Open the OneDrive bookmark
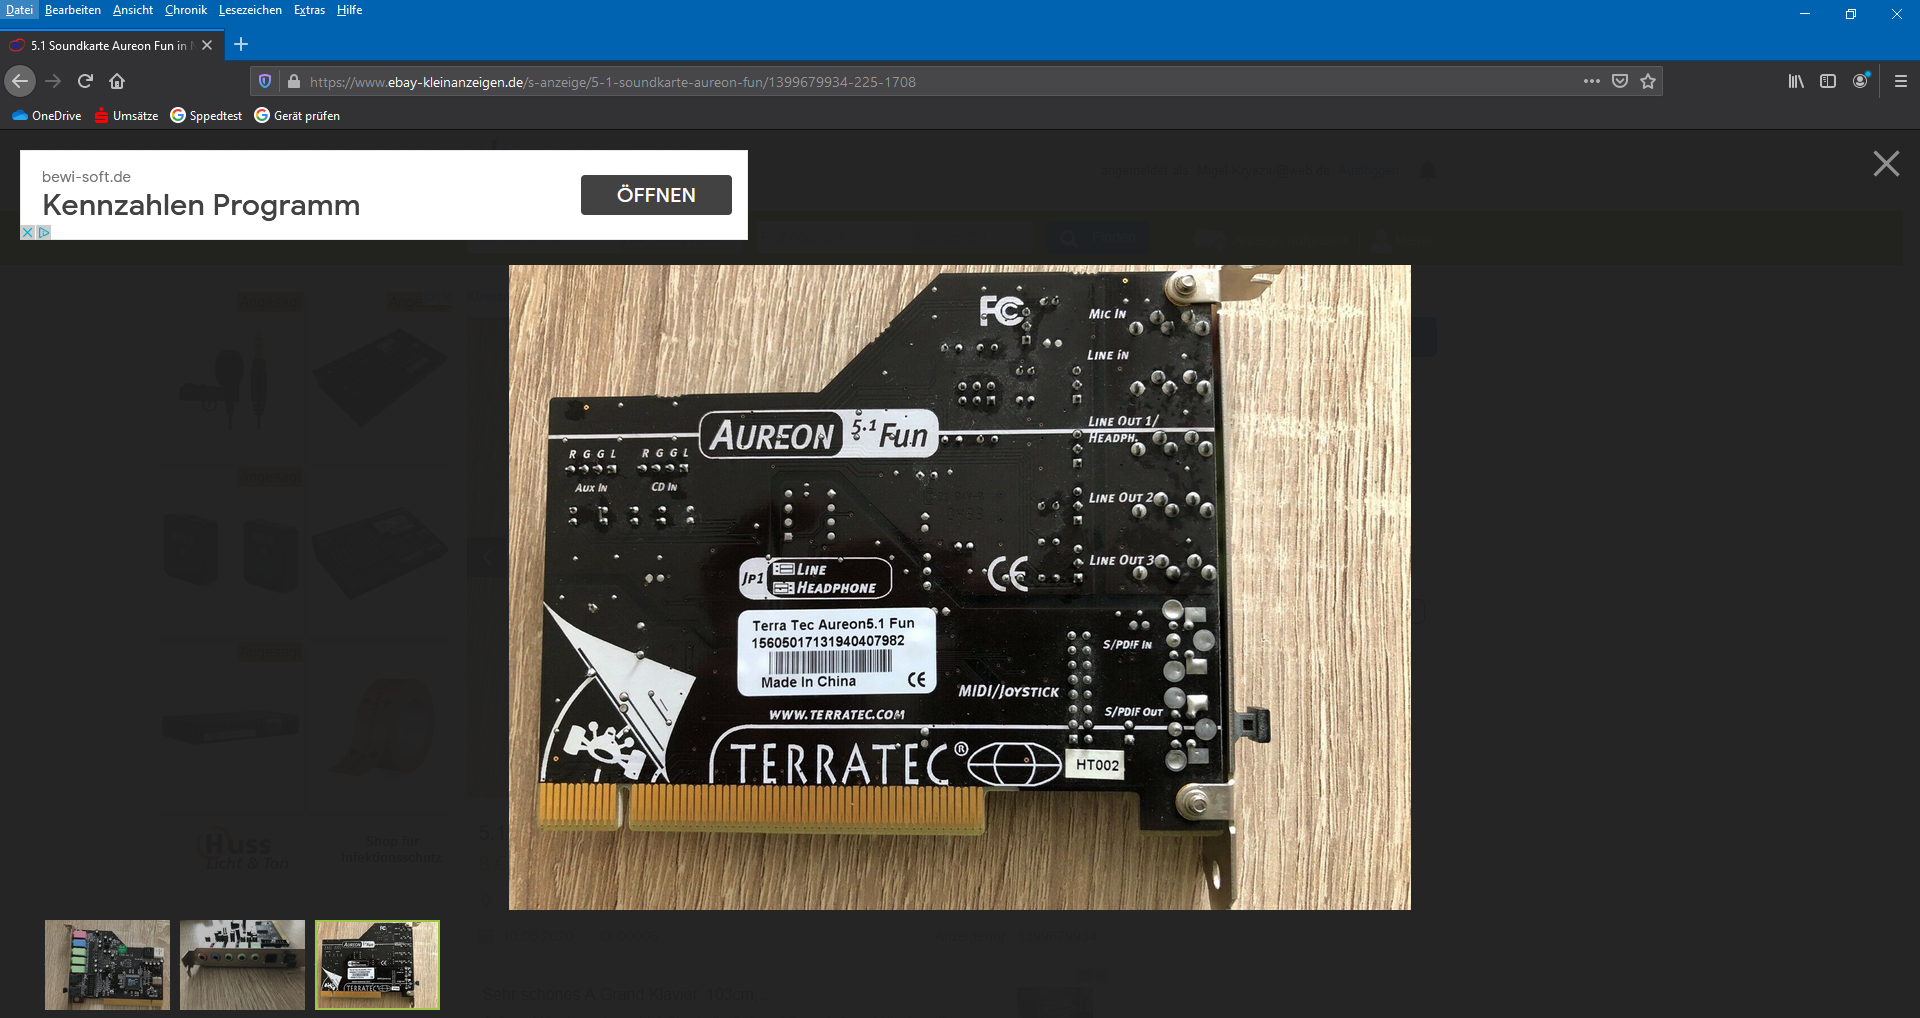Viewport: 1920px width, 1018px height. 47,116
